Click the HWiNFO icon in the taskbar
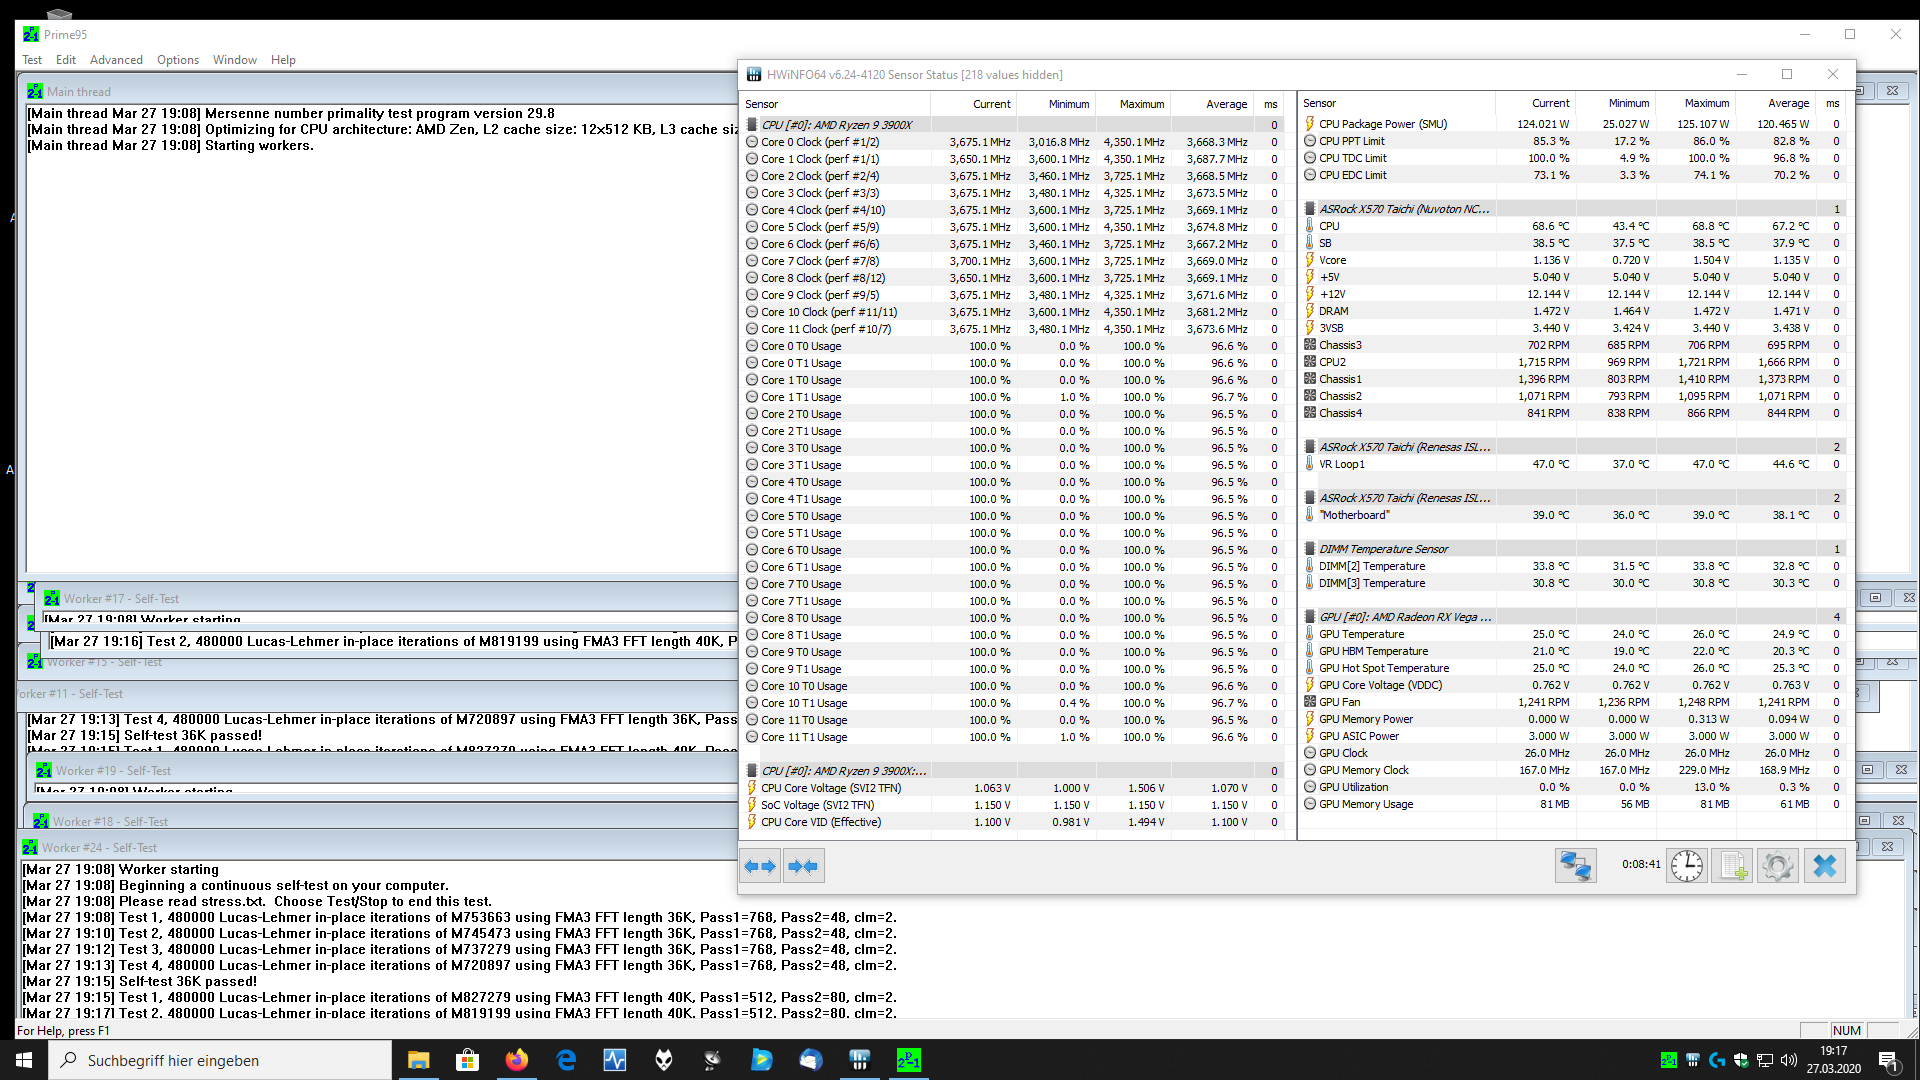Image resolution: width=1920 pixels, height=1080 pixels. coord(859,1060)
